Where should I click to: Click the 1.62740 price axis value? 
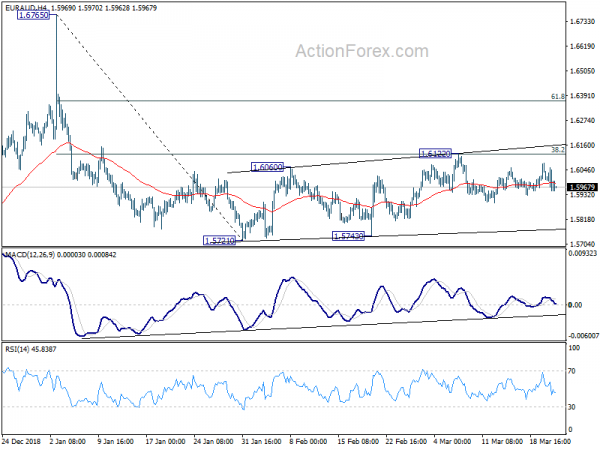click(x=582, y=121)
